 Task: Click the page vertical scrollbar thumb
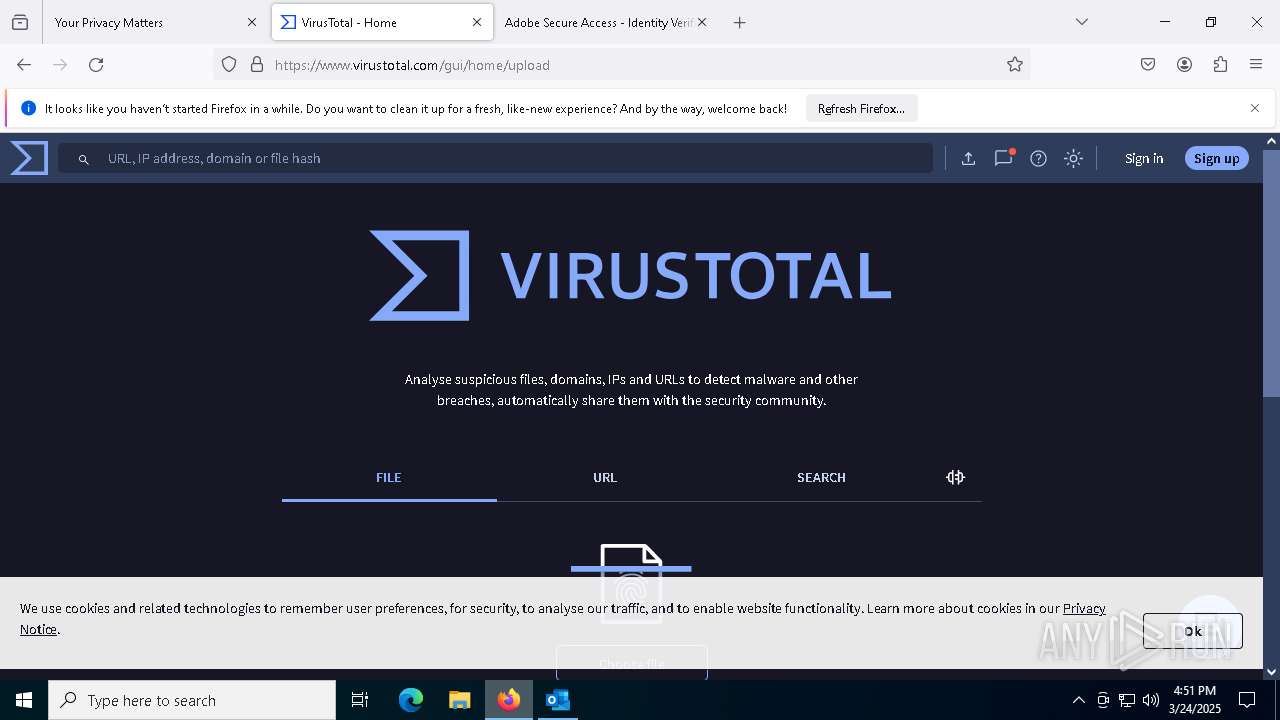point(1271,272)
